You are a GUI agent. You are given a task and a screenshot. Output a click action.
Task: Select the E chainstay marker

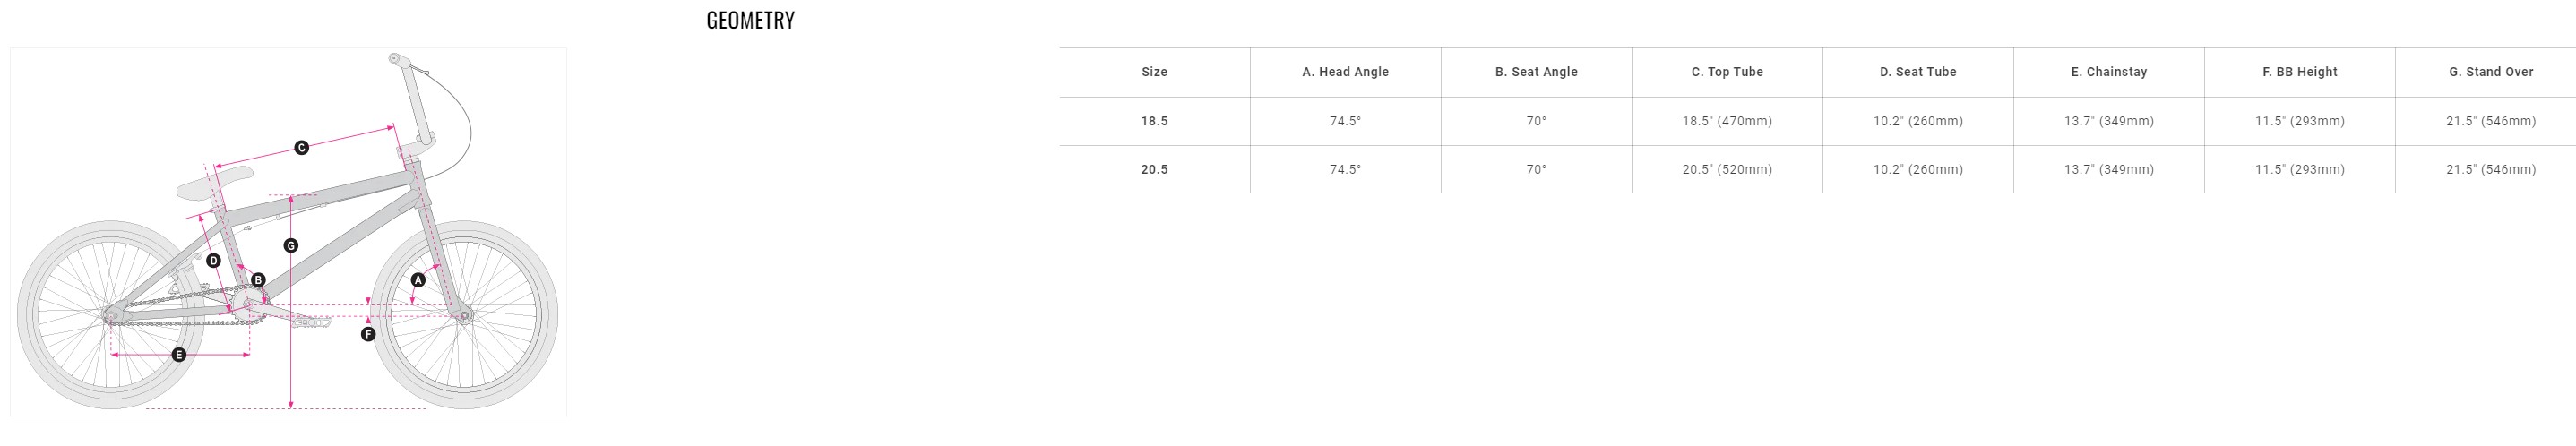pos(180,355)
